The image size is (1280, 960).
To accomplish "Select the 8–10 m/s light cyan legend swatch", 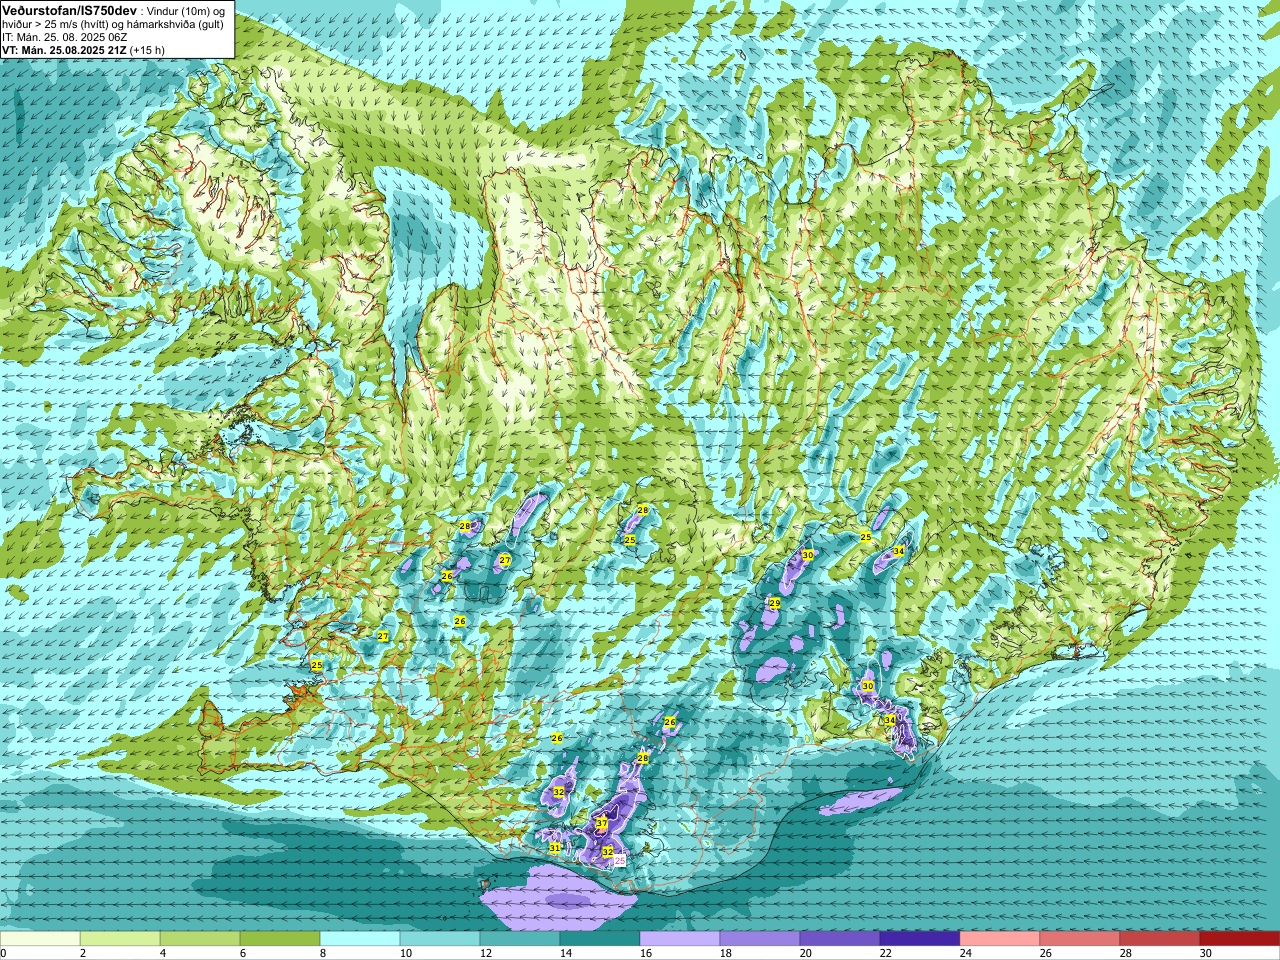I will [x=360, y=939].
